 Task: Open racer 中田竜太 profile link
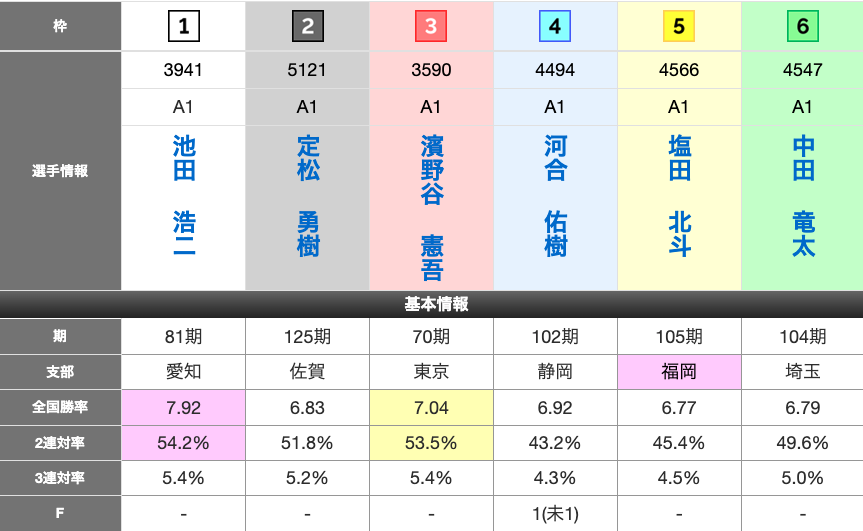[802, 197]
